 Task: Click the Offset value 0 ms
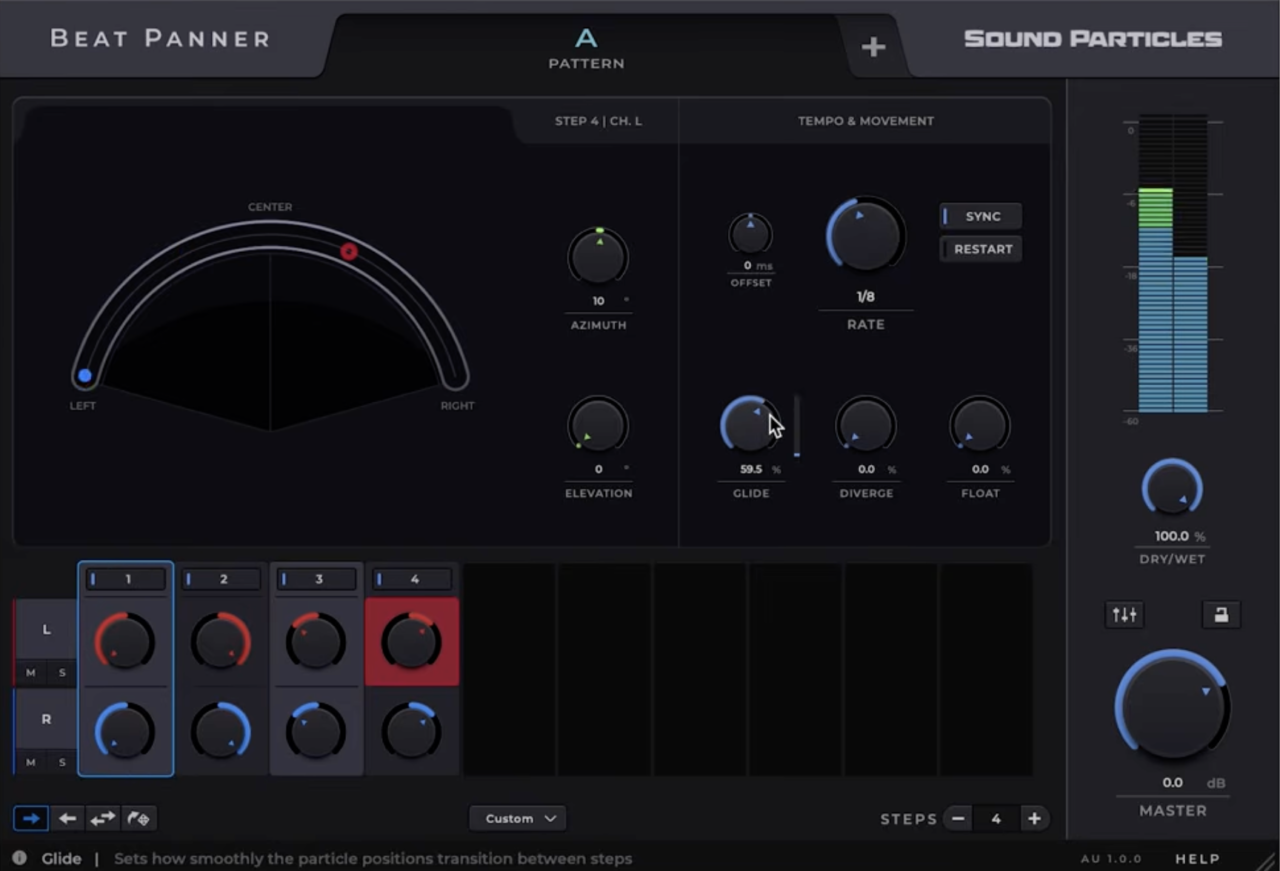point(747,266)
